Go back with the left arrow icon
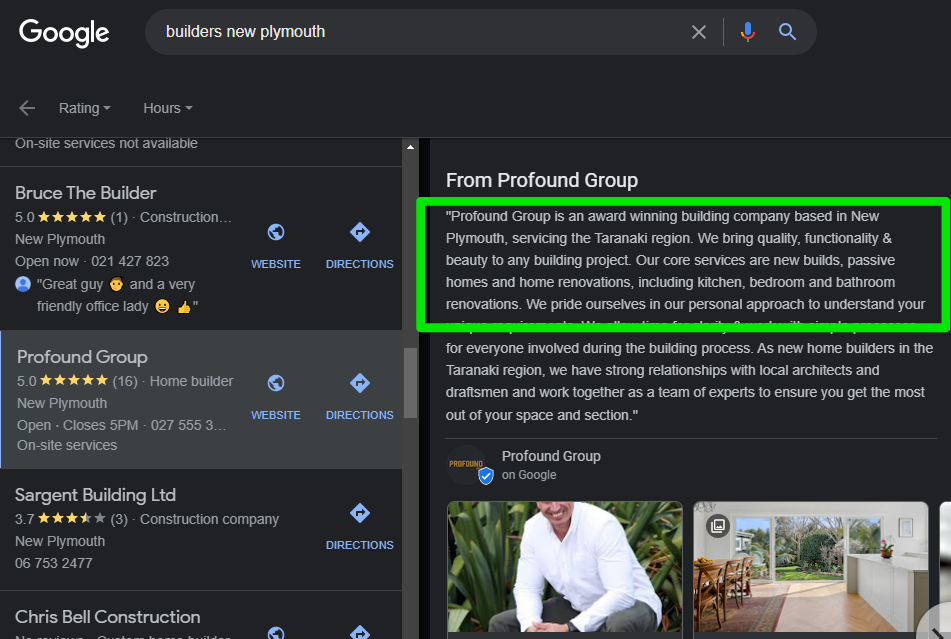 [x=27, y=109]
